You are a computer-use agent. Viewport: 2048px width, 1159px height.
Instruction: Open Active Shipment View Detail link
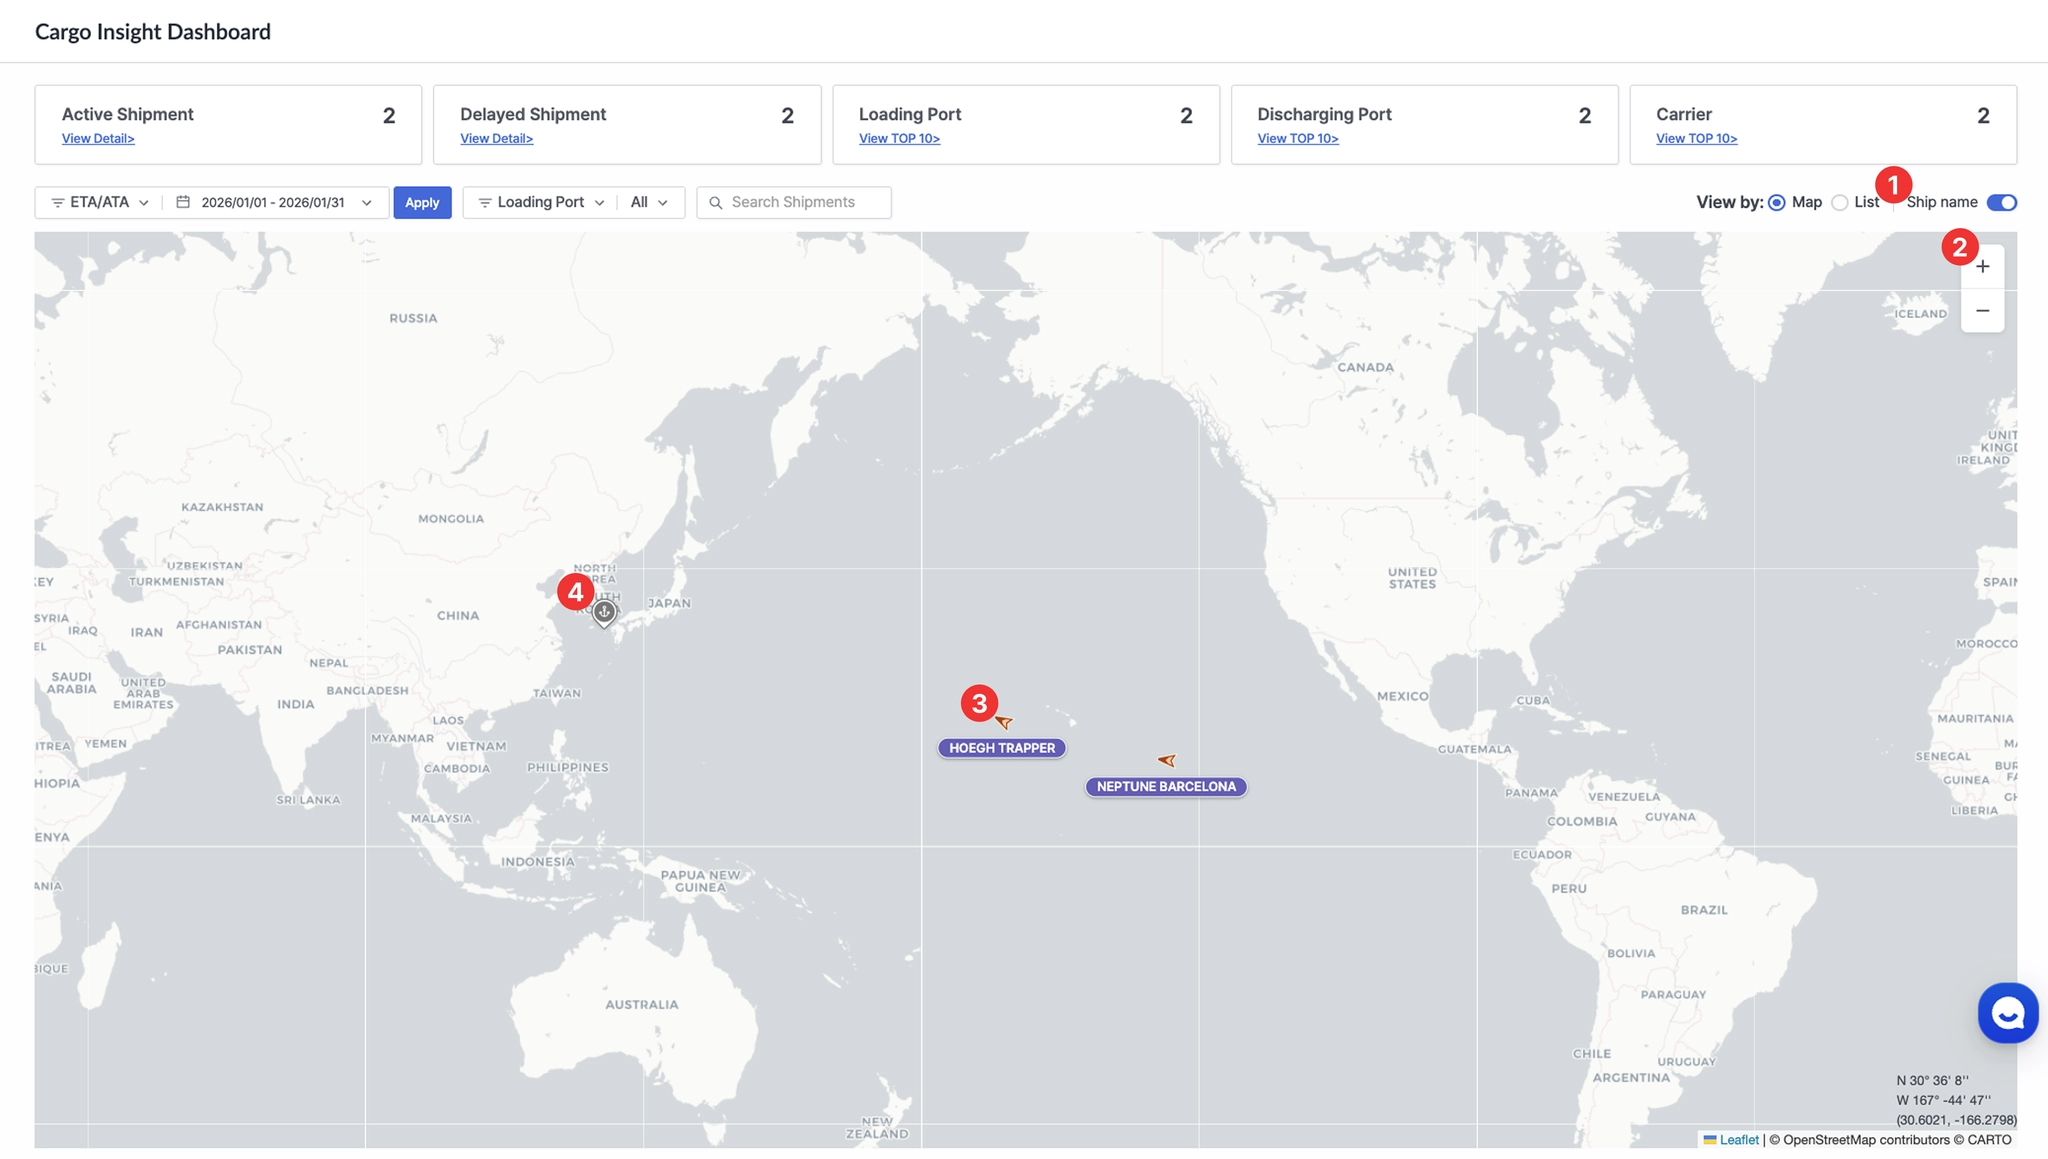tap(98, 139)
